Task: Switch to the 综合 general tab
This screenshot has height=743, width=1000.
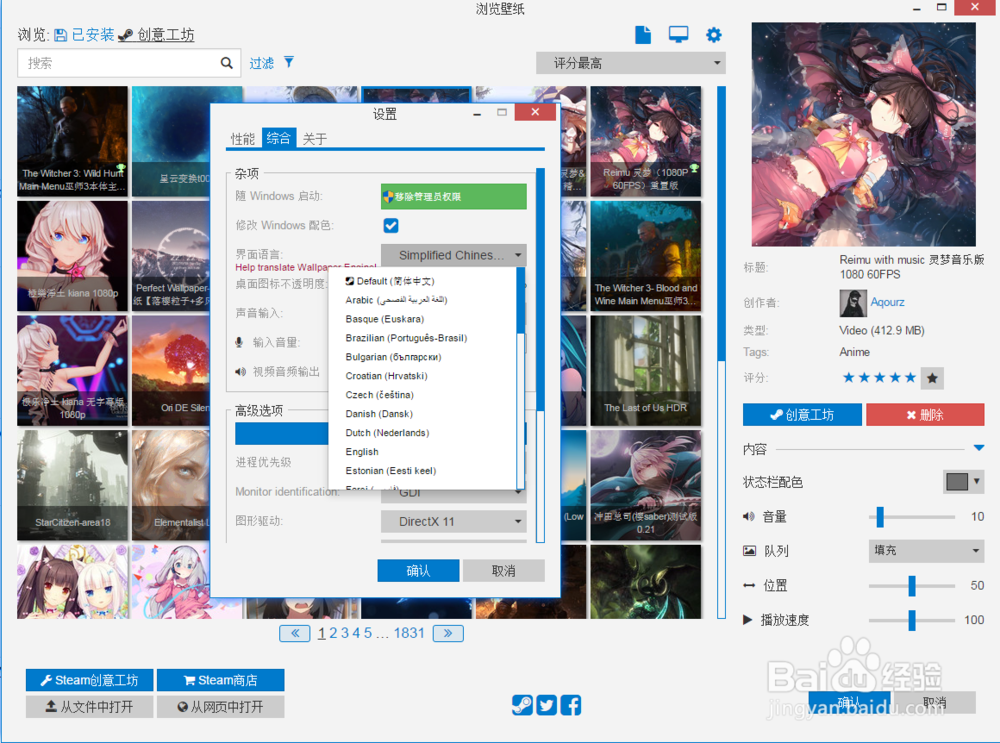Action: coord(279,138)
